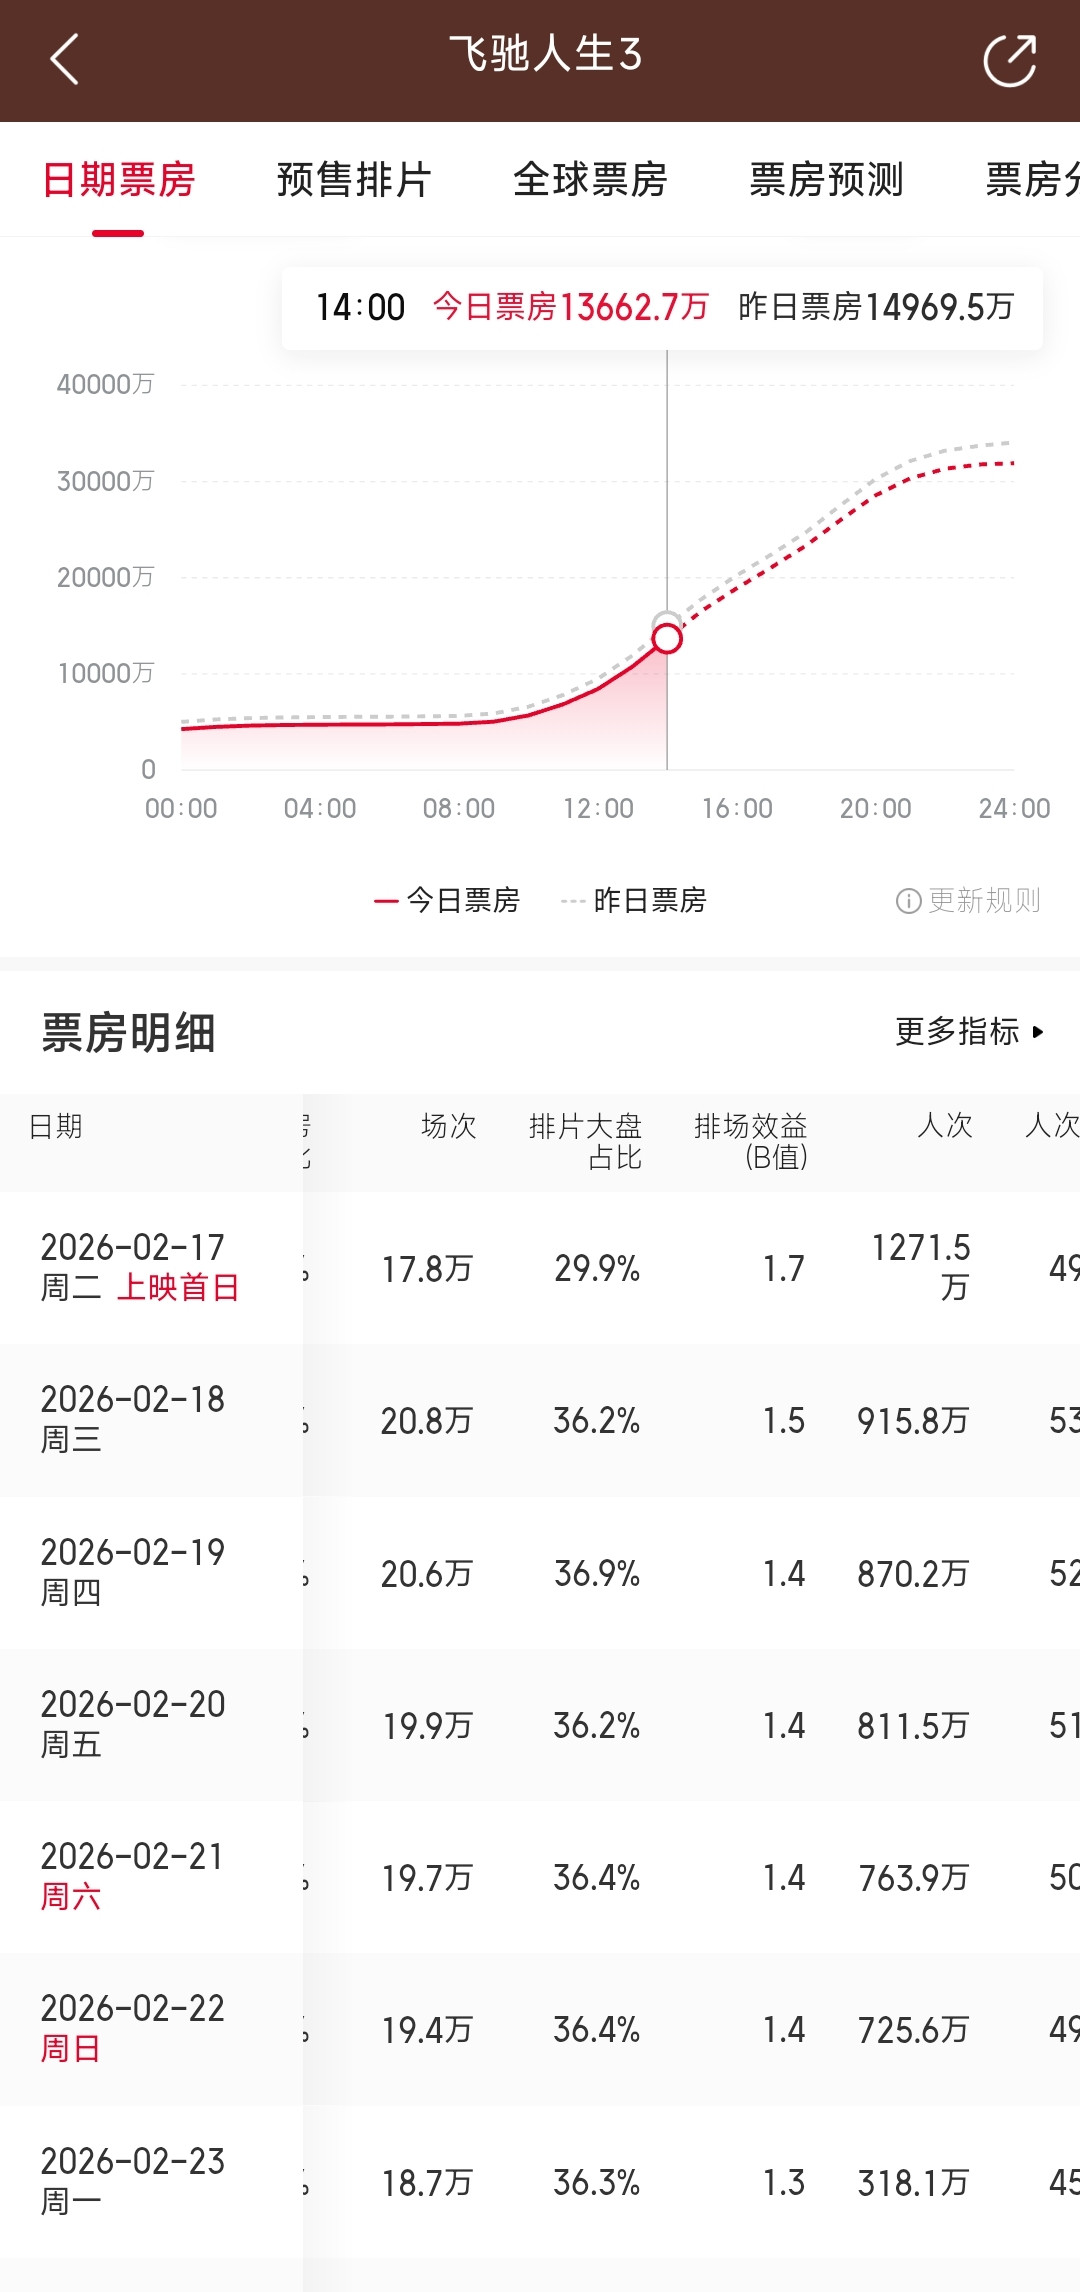
Task: Click the 17.8万 screenings cell
Action: tap(427, 1269)
